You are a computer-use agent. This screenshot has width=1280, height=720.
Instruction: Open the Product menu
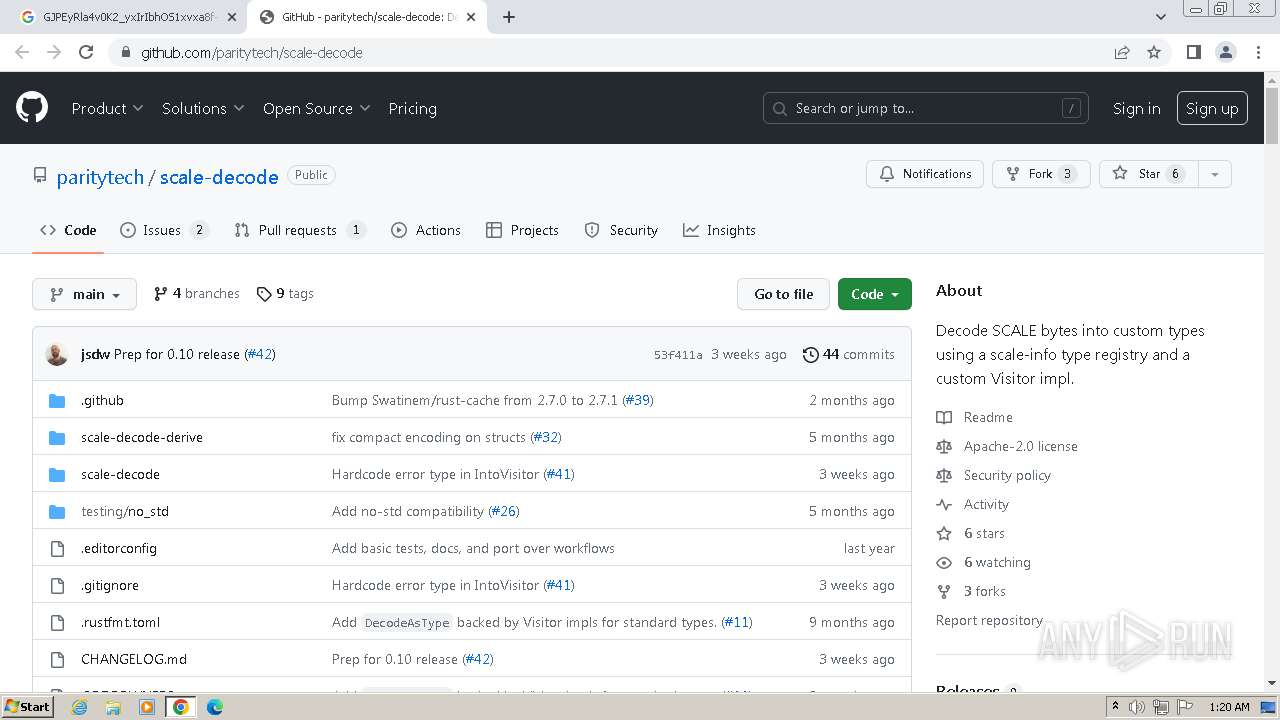tap(107, 108)
